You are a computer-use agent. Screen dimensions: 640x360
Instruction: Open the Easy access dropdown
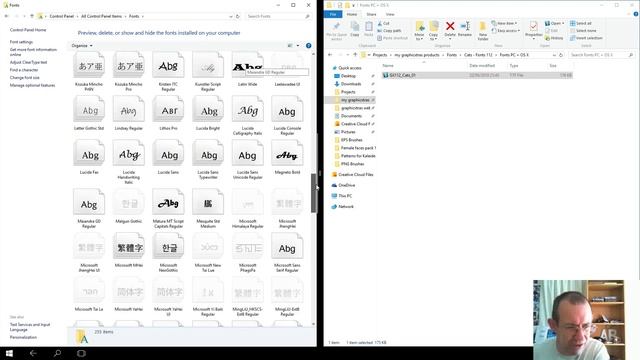point(506,31)
